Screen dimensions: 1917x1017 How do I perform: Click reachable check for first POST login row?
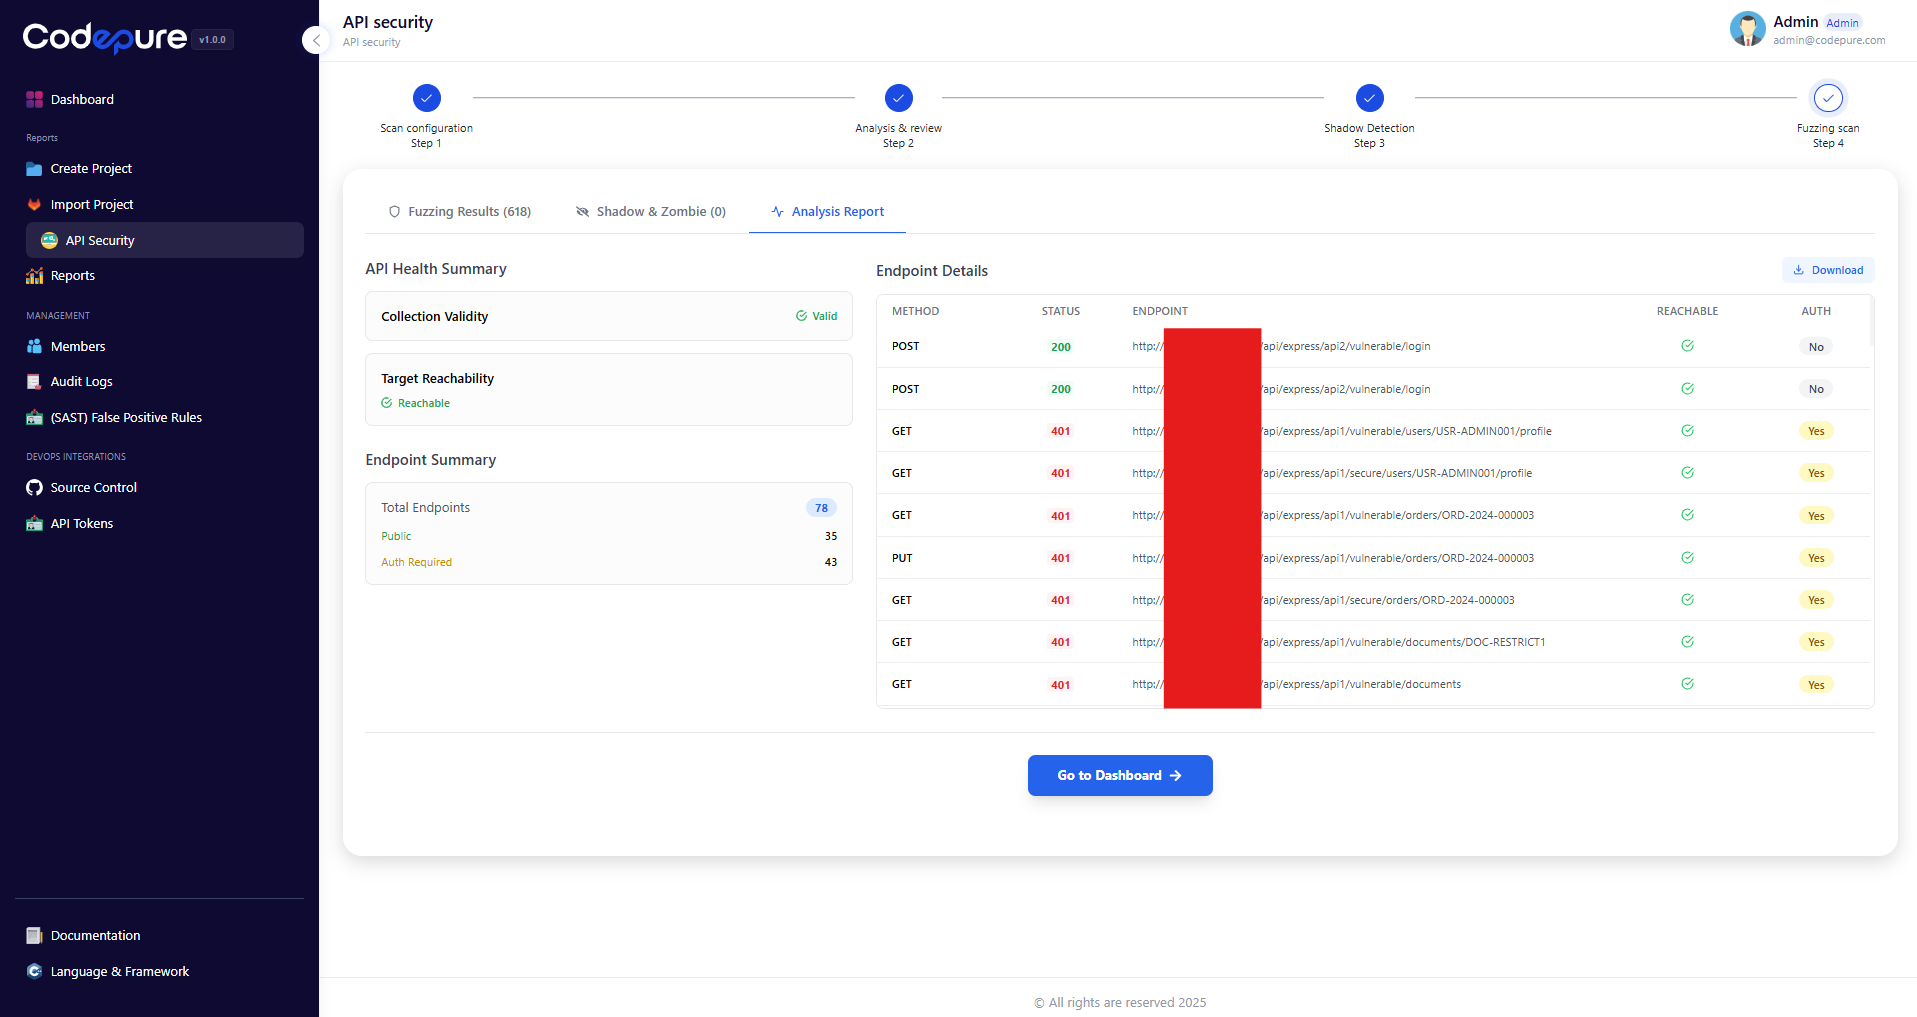(1687, 346)
